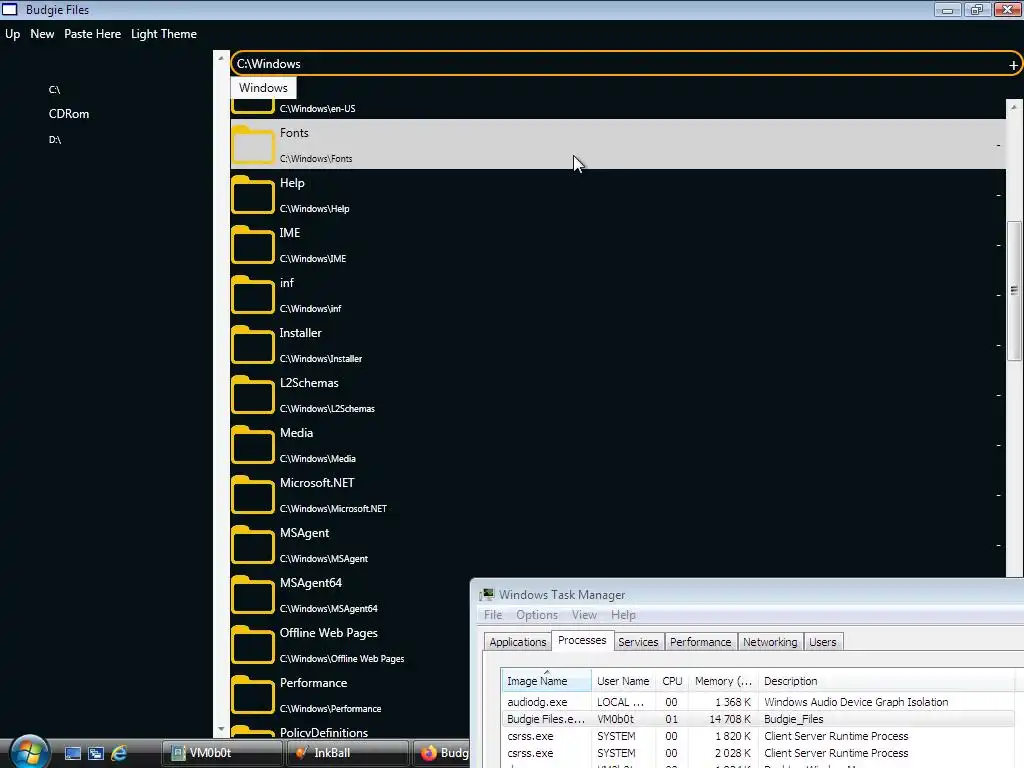Select the Budgie Files.exe process
The width and height of the screenshot is (1024, 768).
click(x=758, y=719)
